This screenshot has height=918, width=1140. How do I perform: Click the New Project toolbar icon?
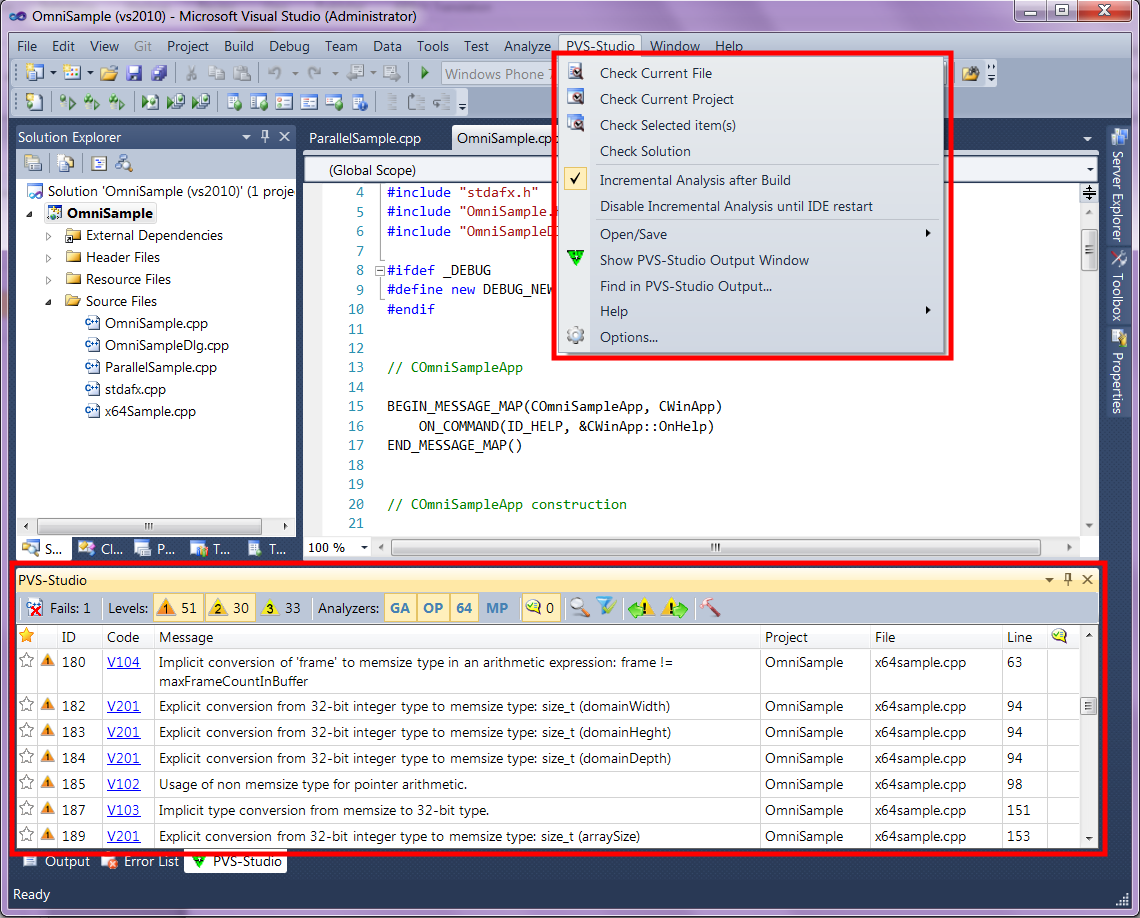[34, 73]
